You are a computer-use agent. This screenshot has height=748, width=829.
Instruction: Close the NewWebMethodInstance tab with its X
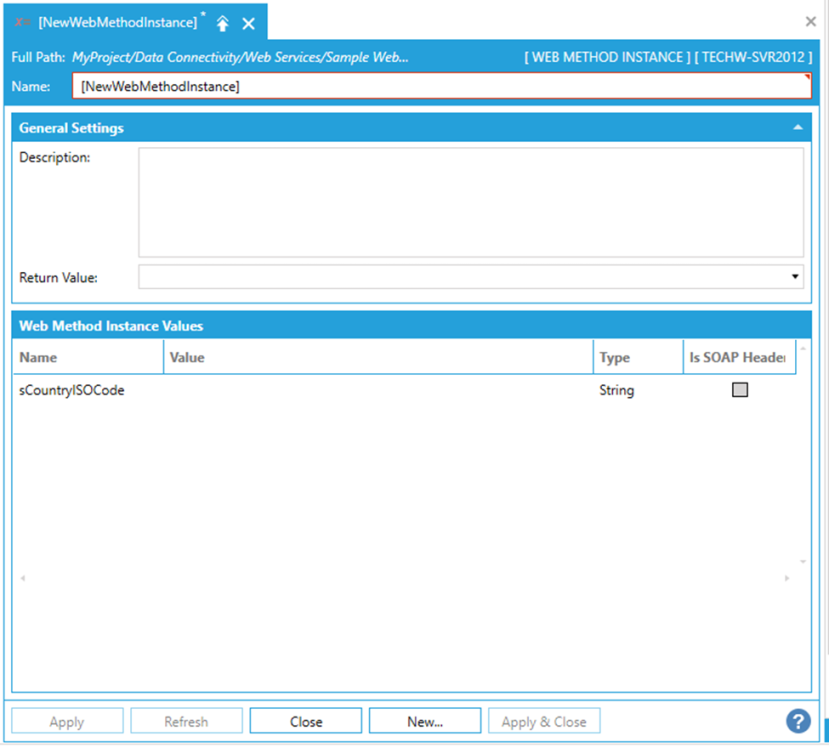[x=249, y=23]
